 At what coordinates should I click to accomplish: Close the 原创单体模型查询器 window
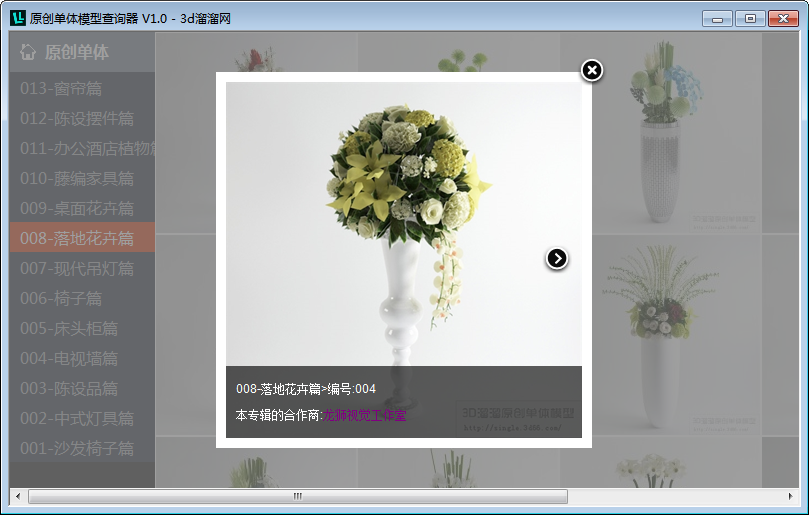(x=783, y=19)
